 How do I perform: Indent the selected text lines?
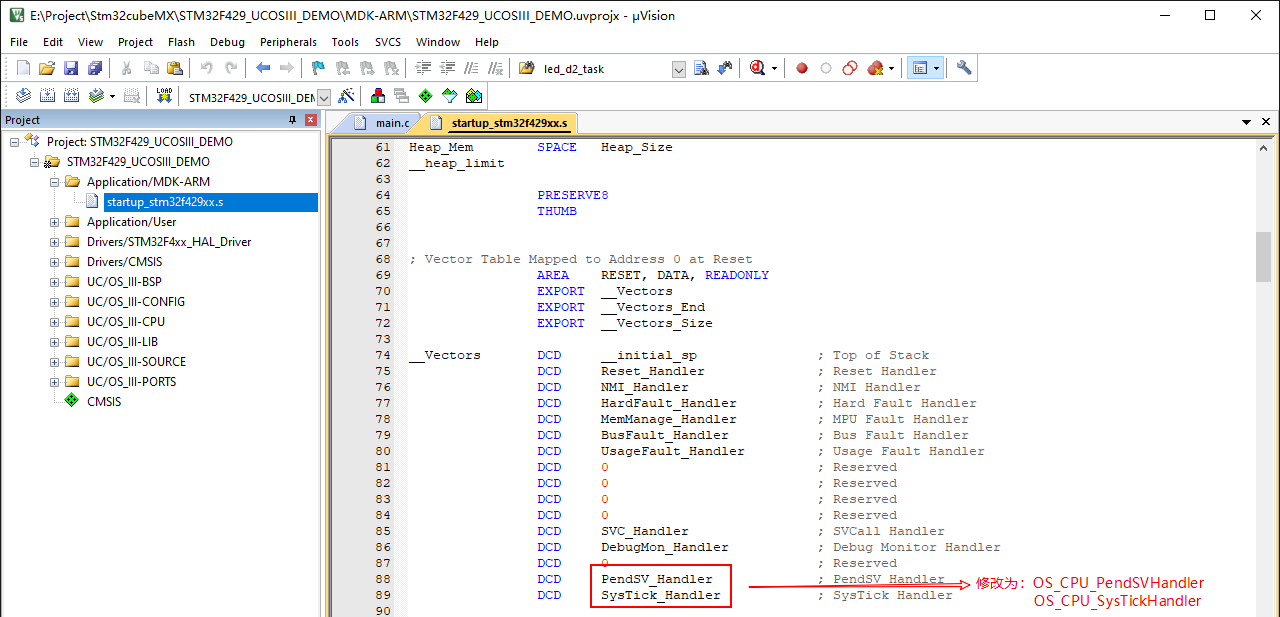pos(423,68)
